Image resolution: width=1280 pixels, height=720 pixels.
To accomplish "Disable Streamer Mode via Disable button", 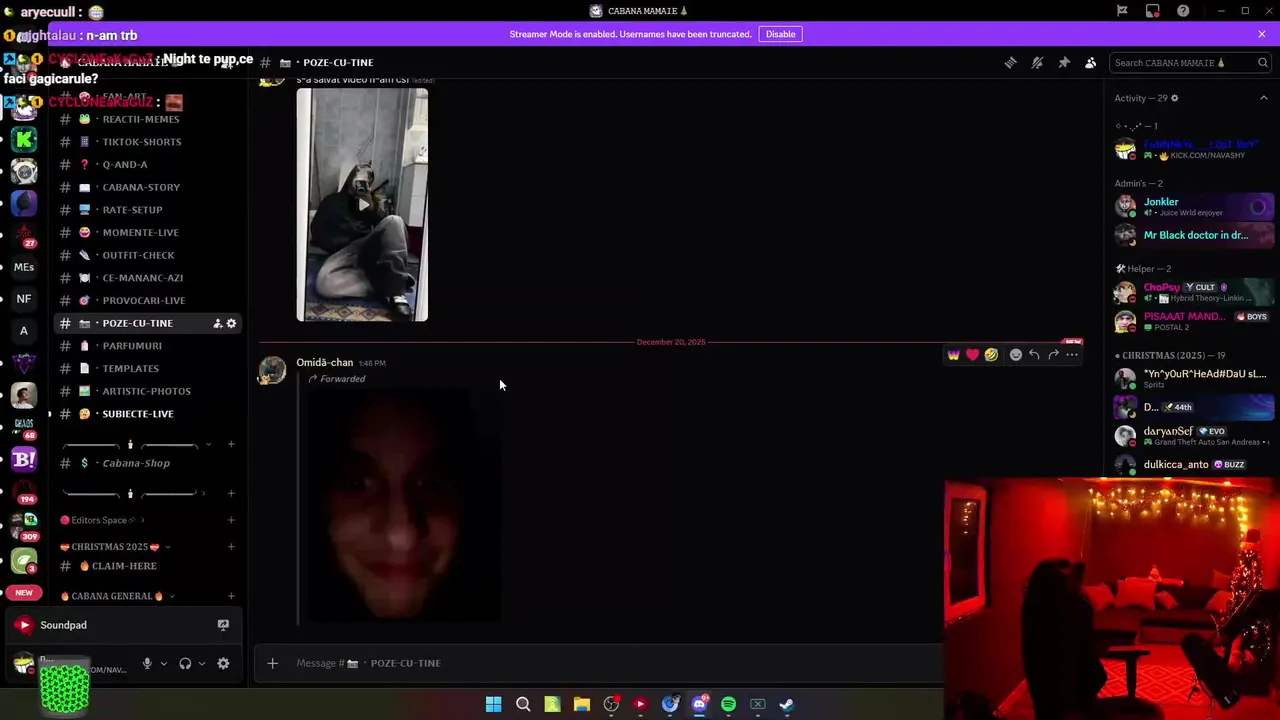I will pyautogui.click(x=780, y=34).
